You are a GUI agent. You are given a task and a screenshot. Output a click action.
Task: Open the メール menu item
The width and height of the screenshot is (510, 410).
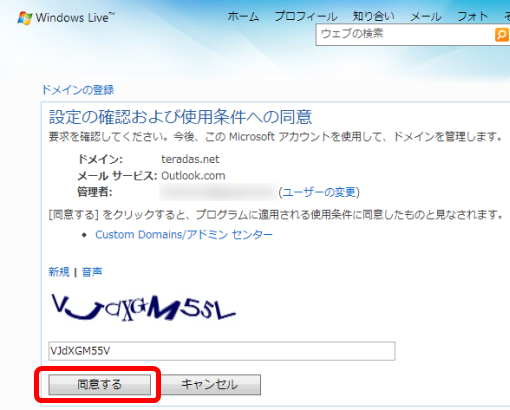(x=426, y=16)
